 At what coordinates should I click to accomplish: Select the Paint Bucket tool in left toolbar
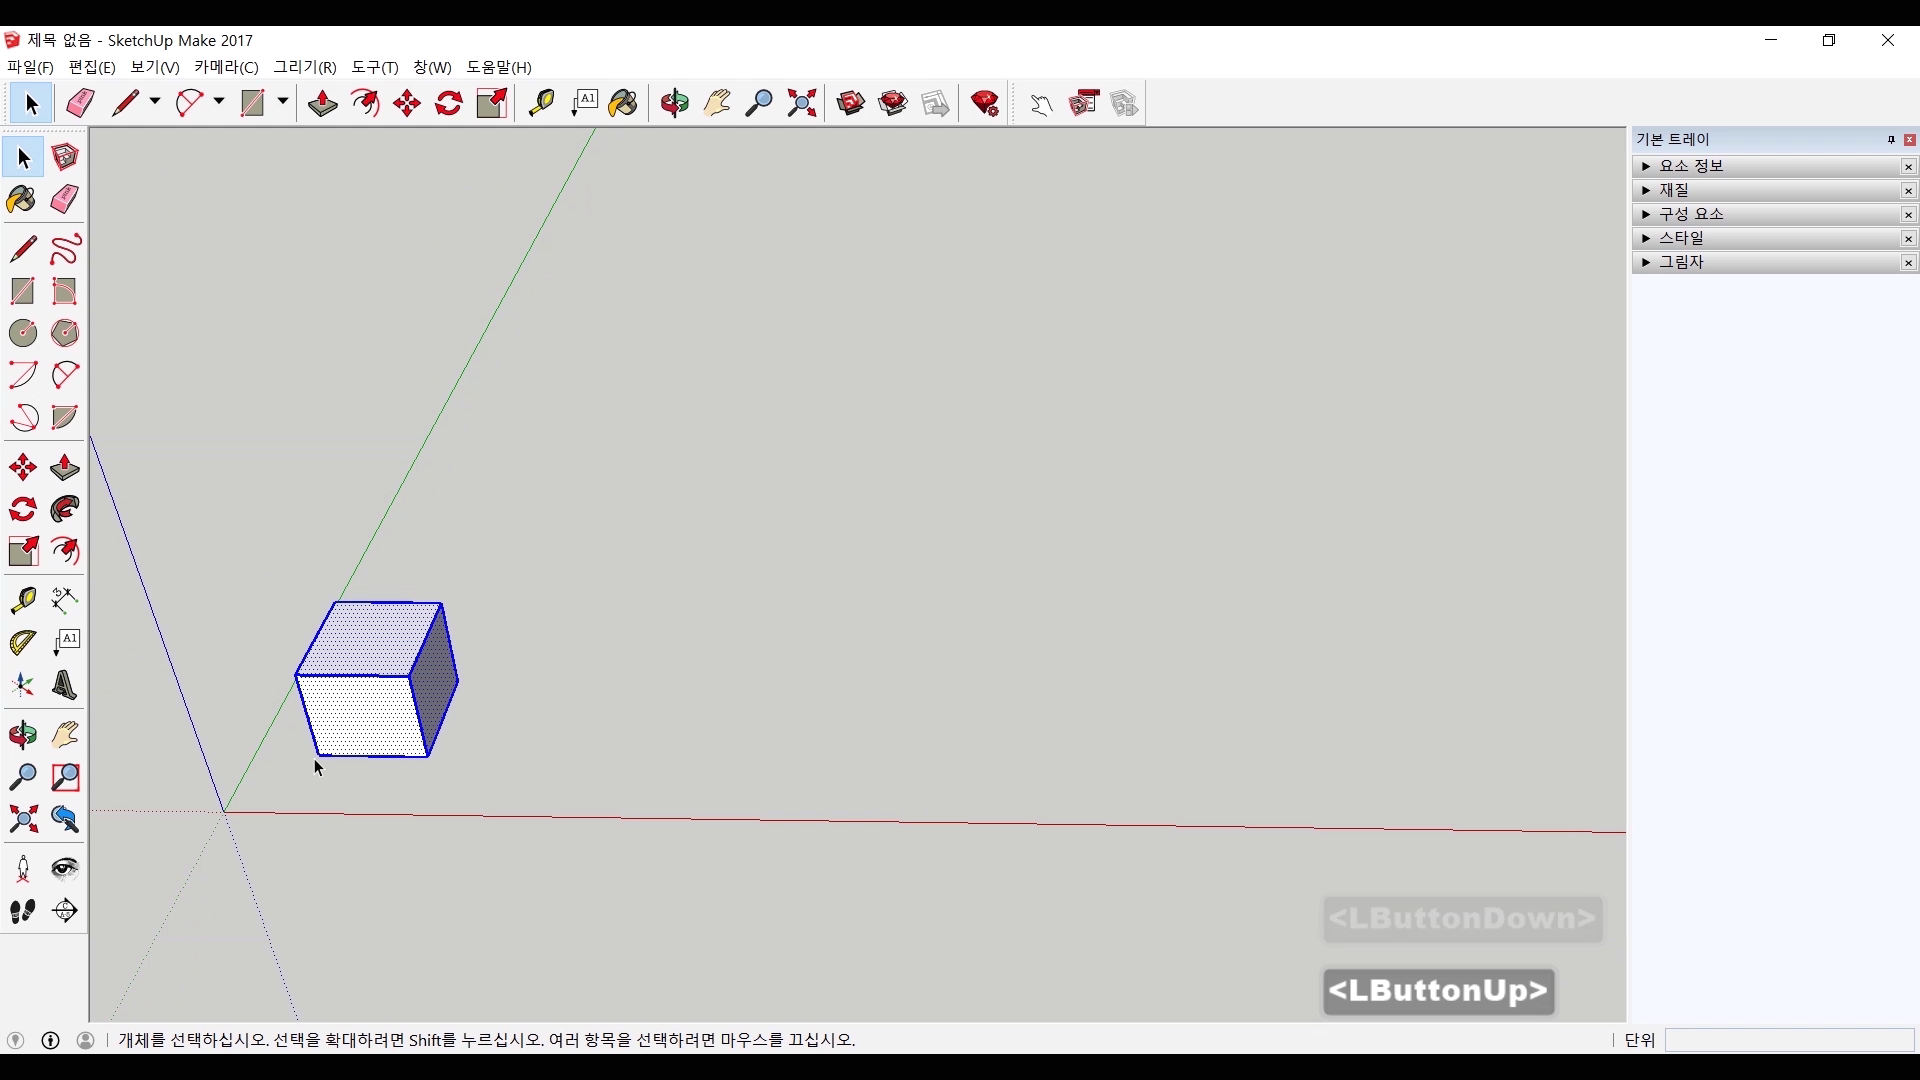(x=22, y=200)
